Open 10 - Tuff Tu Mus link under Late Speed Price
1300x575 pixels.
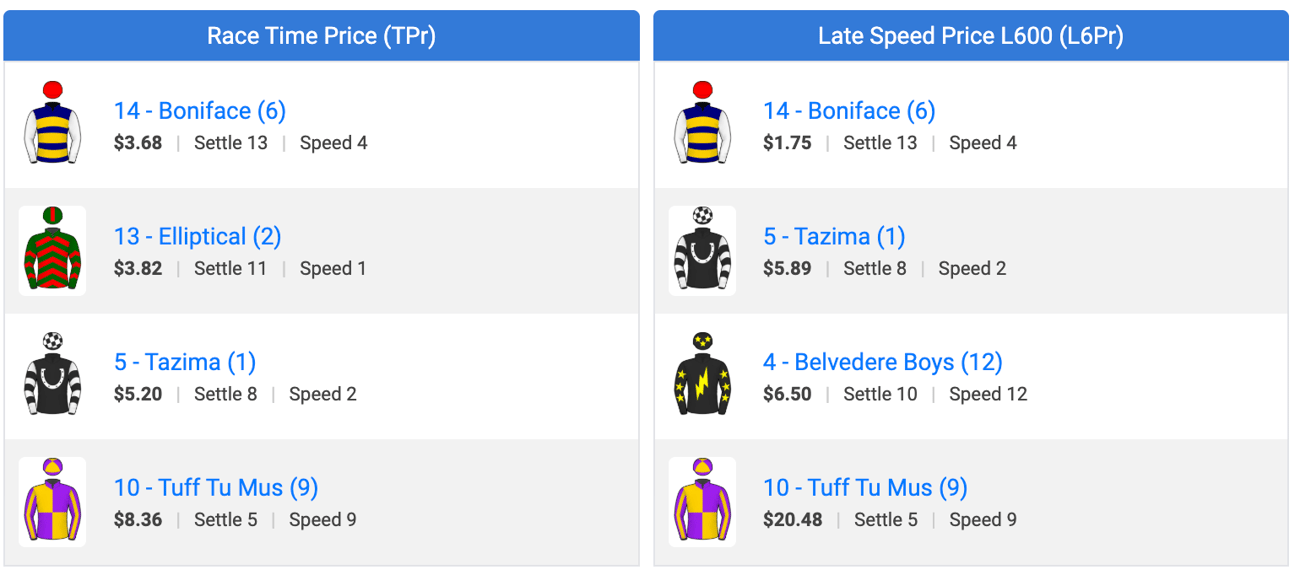866,488
